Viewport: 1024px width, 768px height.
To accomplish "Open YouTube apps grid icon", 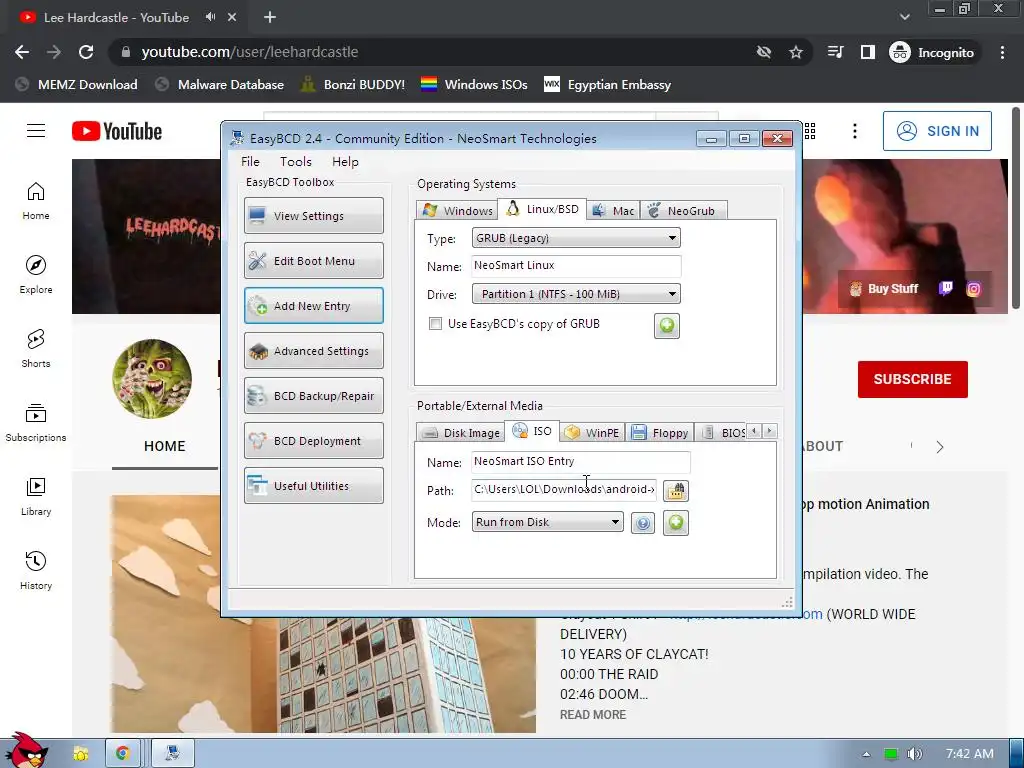I will (810, 131).
